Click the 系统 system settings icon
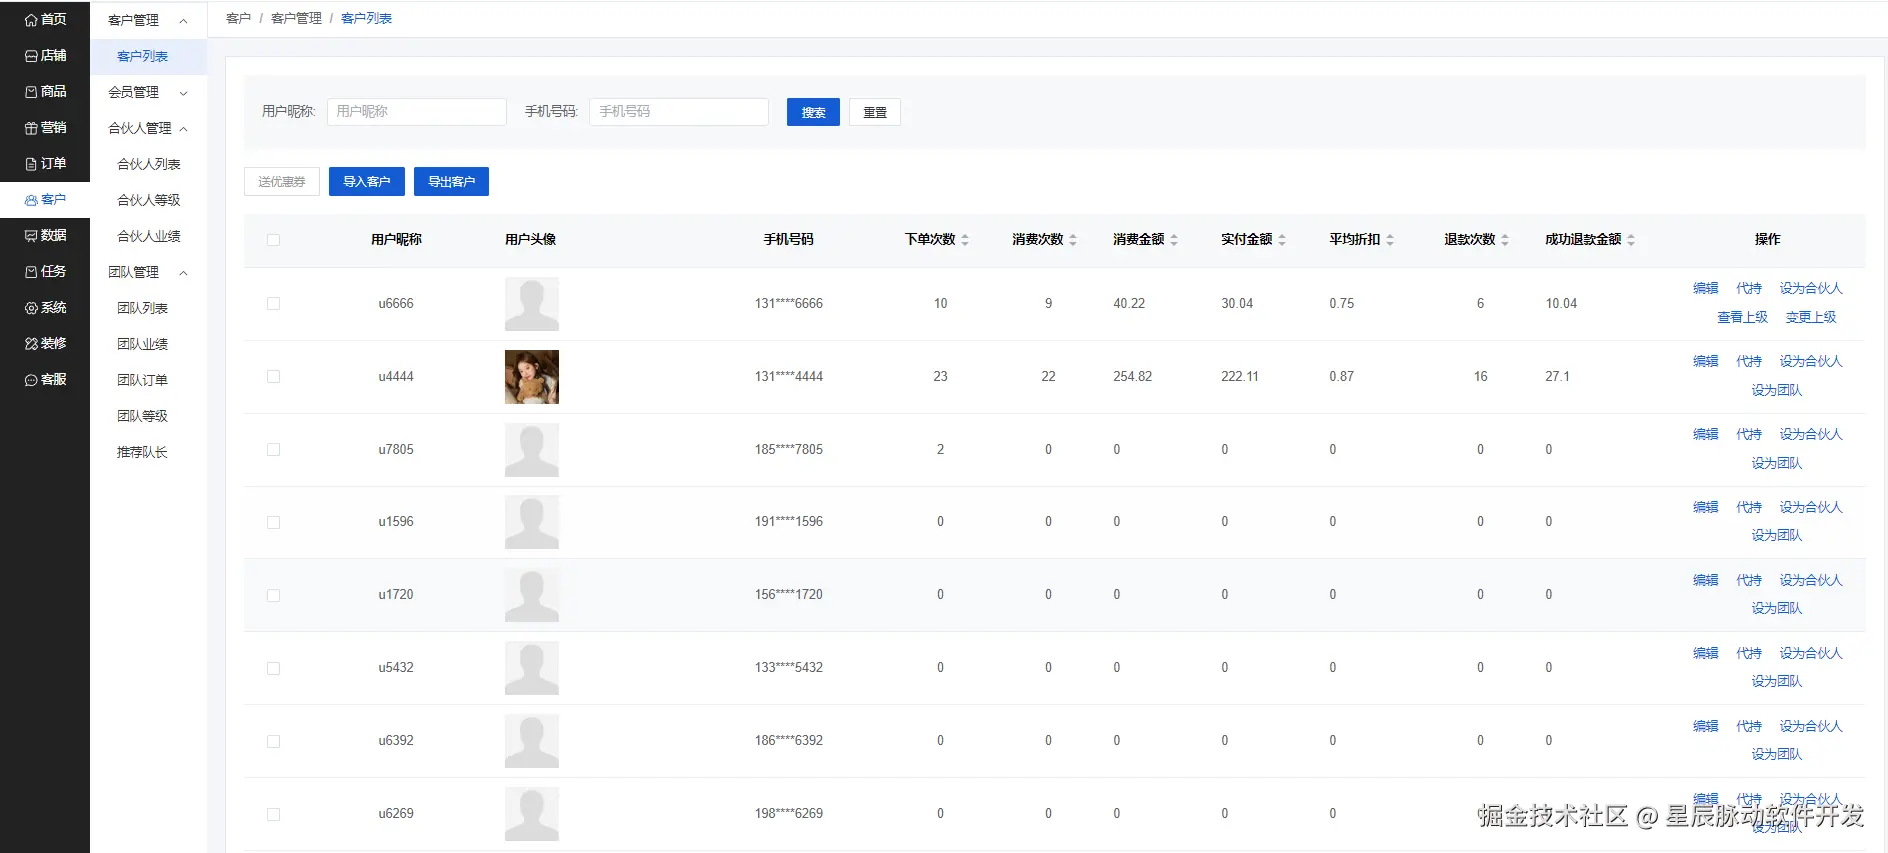The height and width of the screenshot is (853, 1888). [31, 308]
